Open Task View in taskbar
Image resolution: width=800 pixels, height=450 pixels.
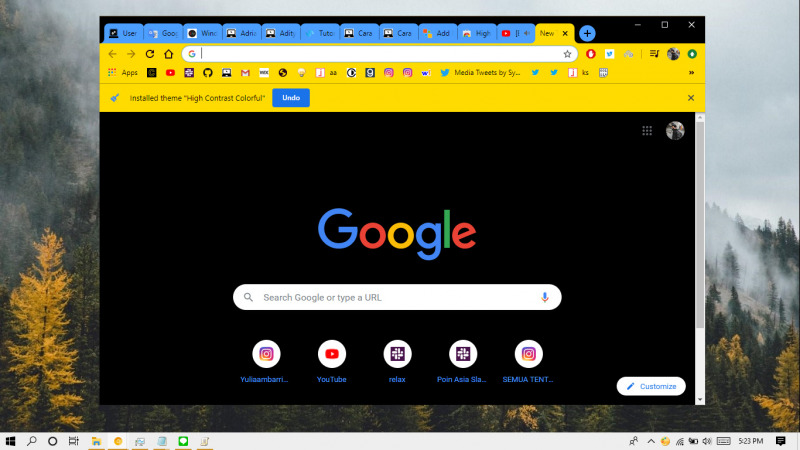74,441
